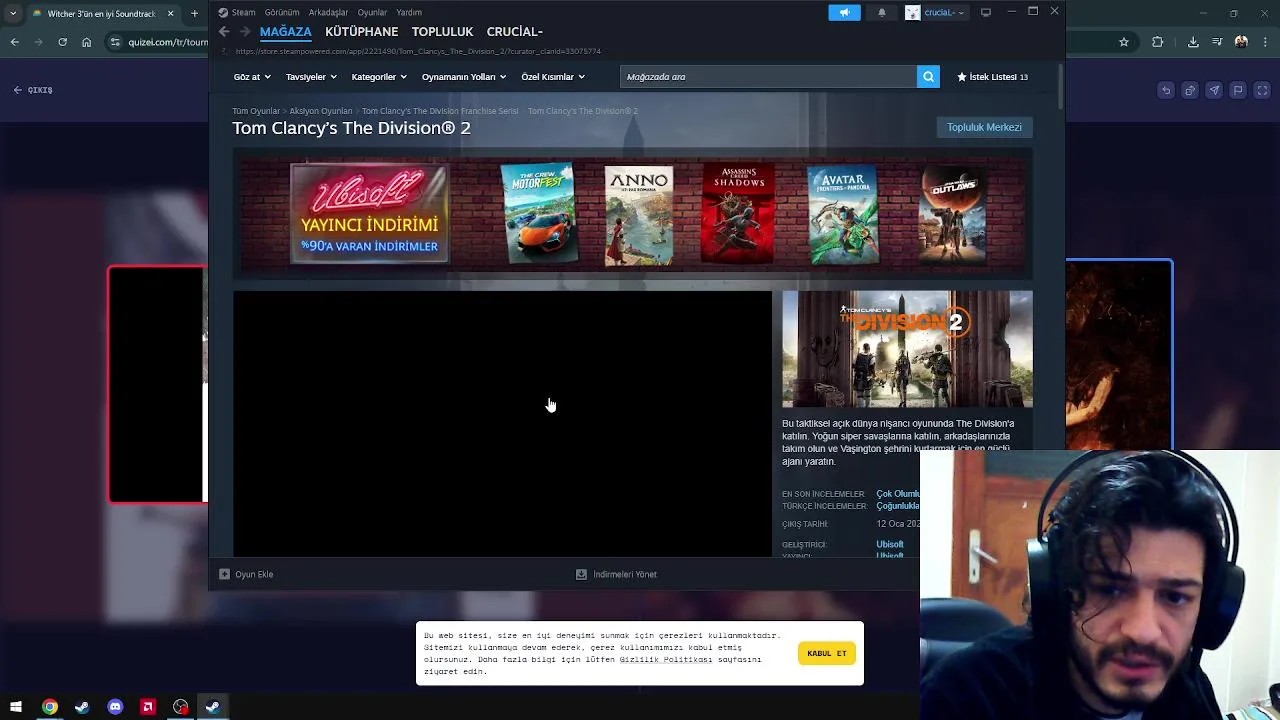
Task: Click the İstek Listesi star icon
Action: click(x=962, y=77)
